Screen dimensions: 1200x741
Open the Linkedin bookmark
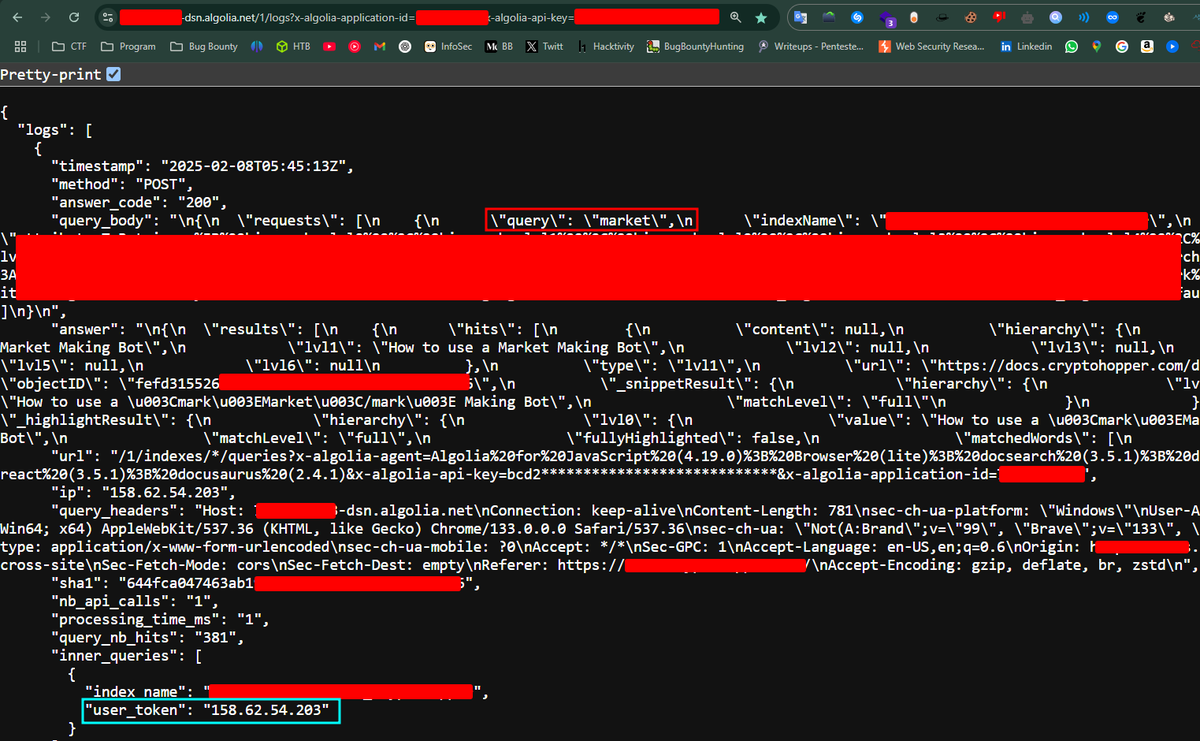[1026, 46]
